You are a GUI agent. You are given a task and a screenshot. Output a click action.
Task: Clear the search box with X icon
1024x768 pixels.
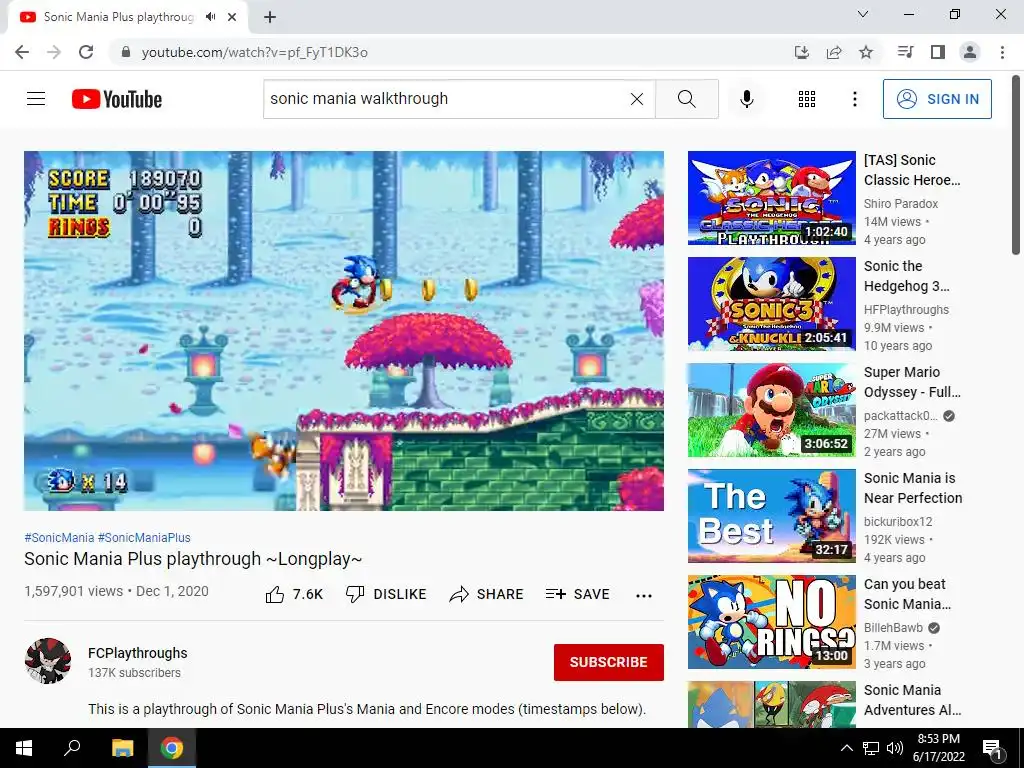pyautogui.click(x=637, y=99)
